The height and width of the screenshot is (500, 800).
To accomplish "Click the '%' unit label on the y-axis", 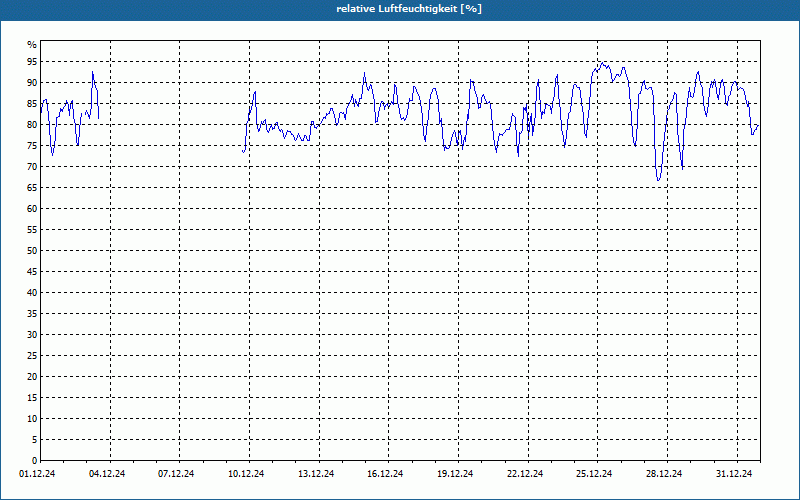I will point(32,45).
